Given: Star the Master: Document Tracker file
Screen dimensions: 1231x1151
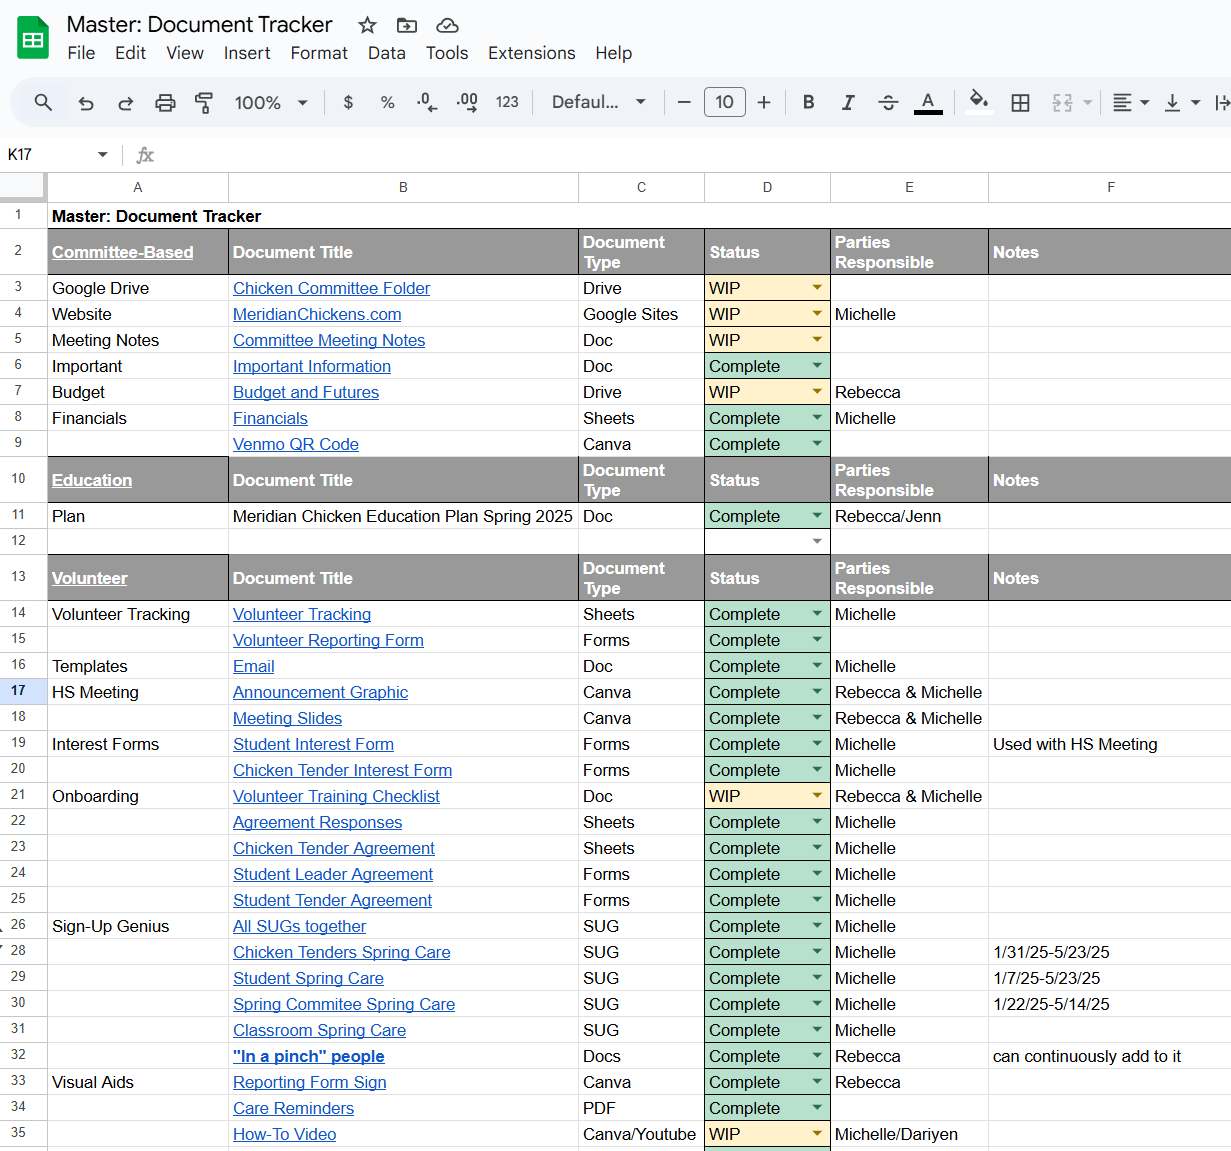Looking at the screenshot, I should [x=367, y=25].
